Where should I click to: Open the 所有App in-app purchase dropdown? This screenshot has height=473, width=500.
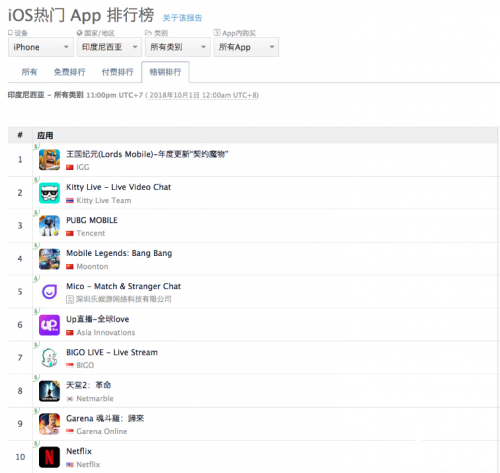click(246, 47)
